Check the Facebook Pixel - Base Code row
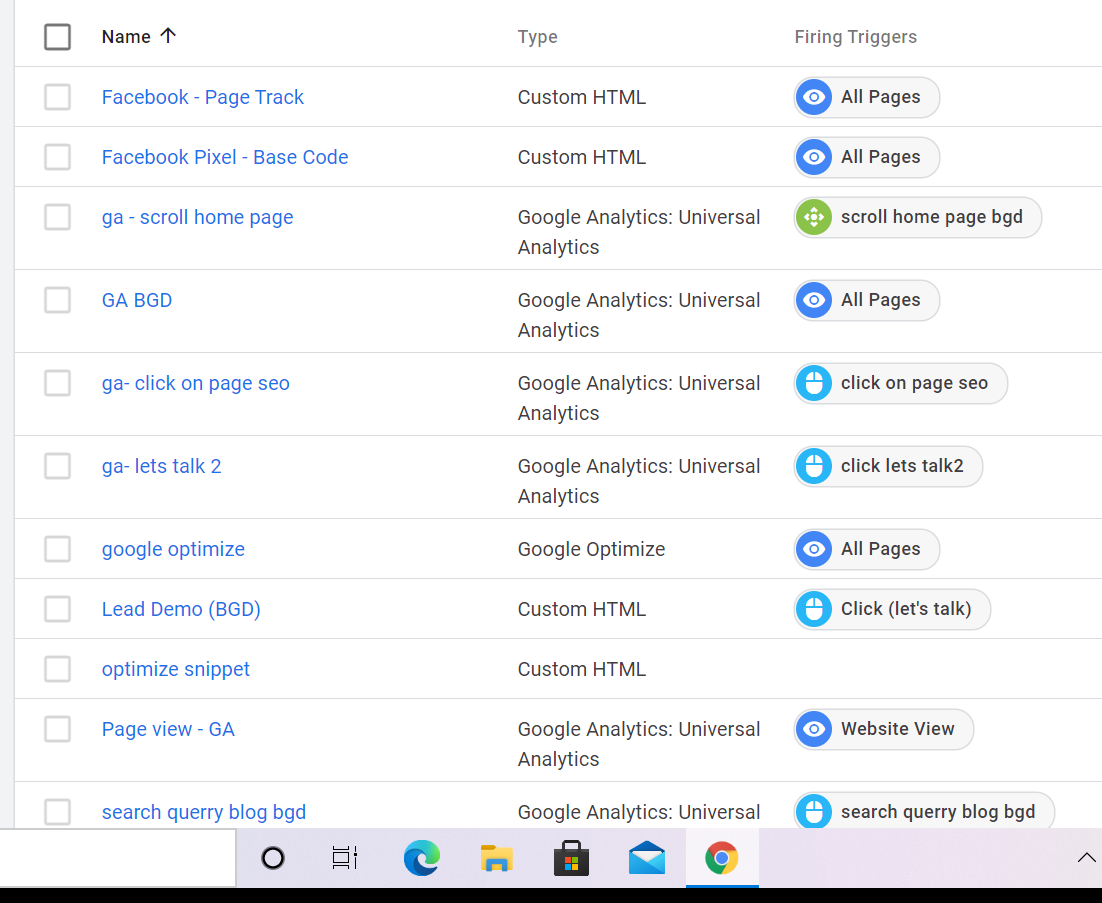 click(57, 157)
